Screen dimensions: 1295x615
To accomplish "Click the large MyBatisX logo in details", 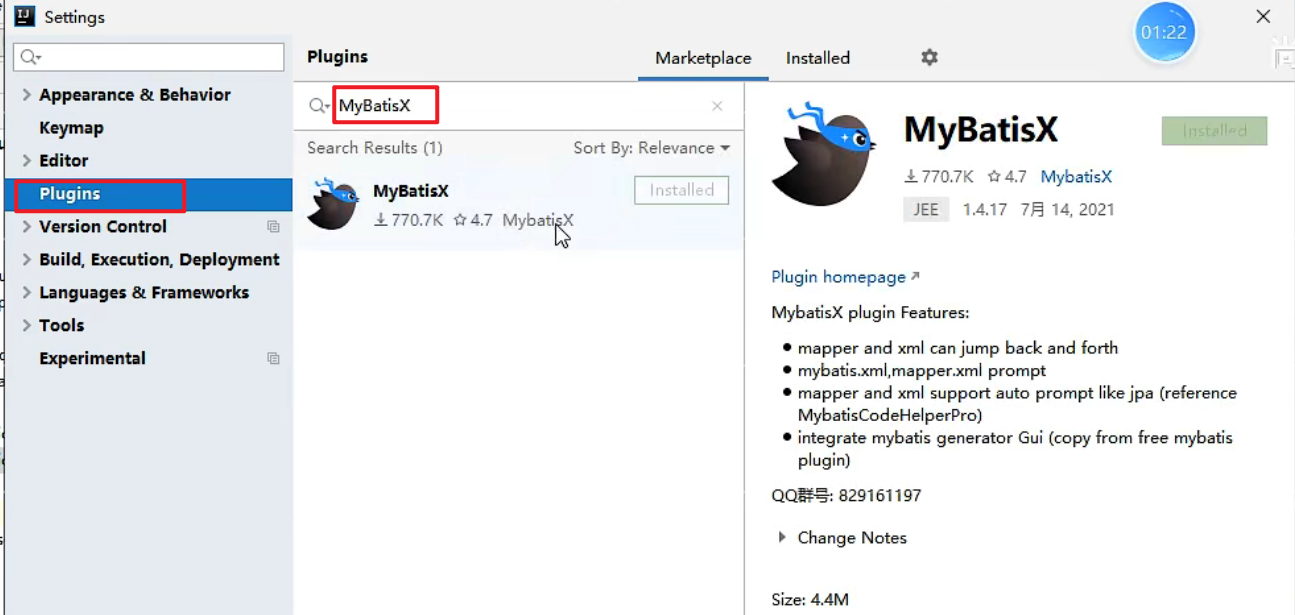I will click(x=823, y=155).
